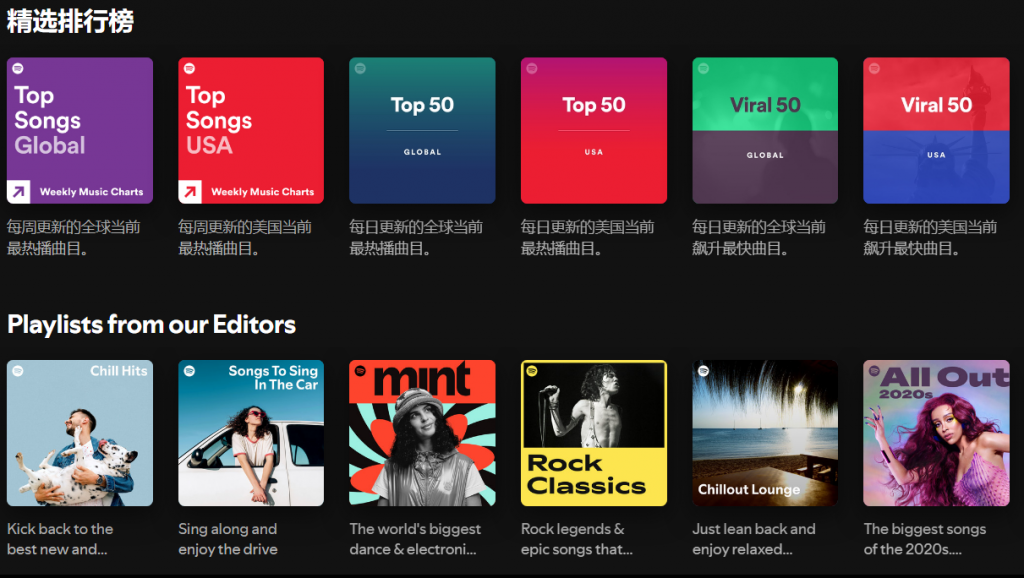Click the arrow icon on Top Songs USA
This screenshot has height=578, width=1024.
coord(190,192)
